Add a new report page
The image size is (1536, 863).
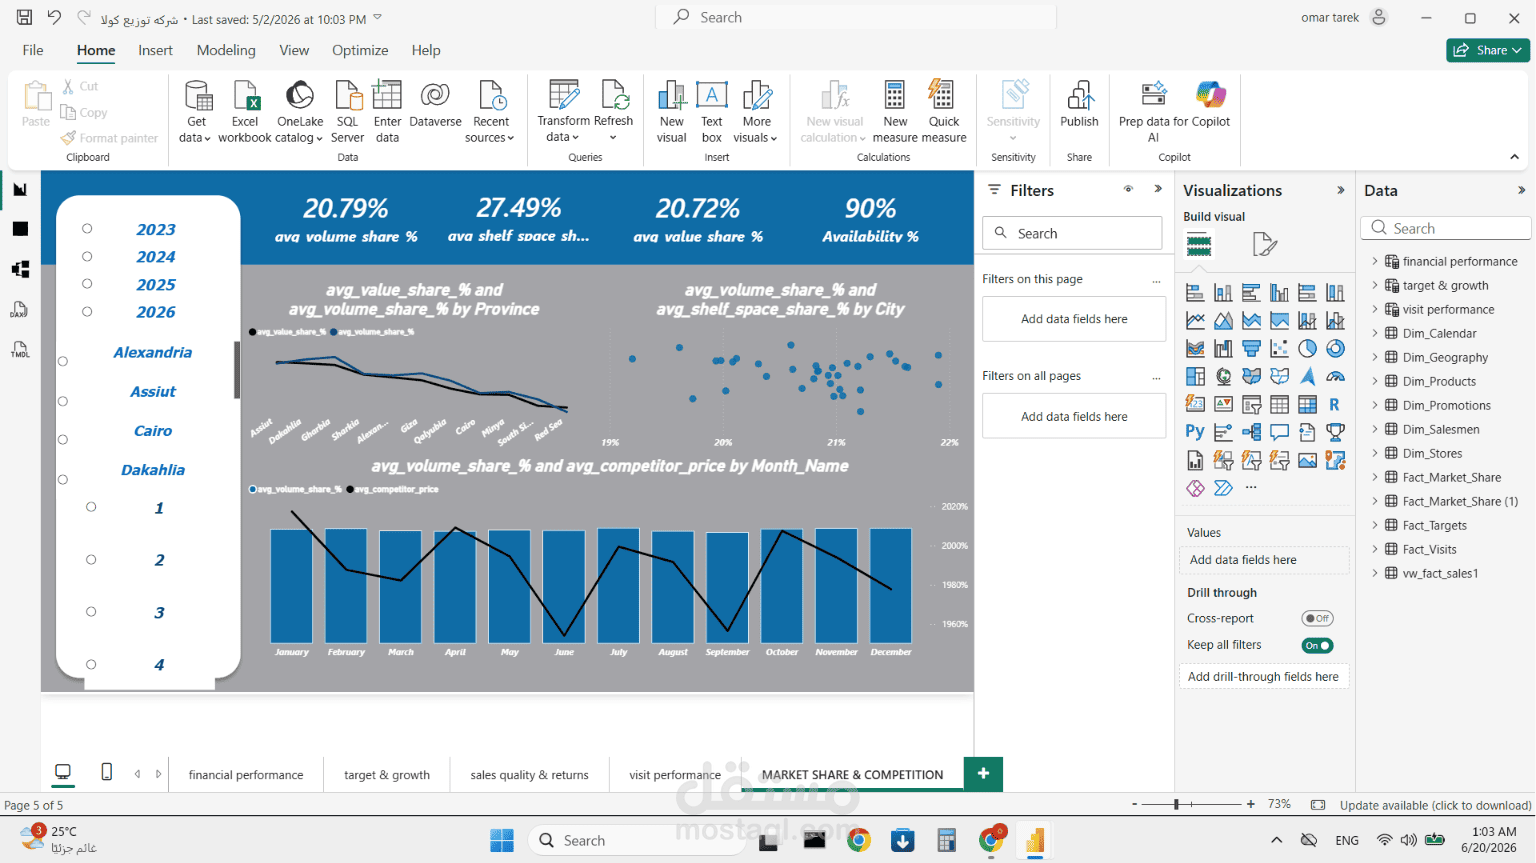983,773
